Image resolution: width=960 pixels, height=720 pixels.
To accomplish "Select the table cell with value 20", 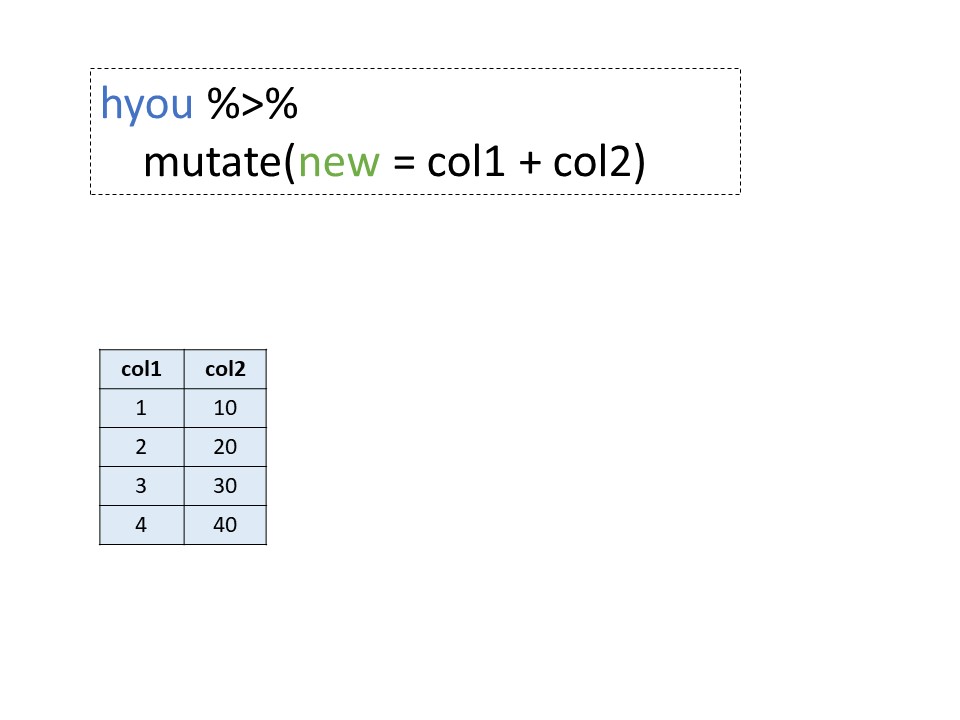I will 225,447.
